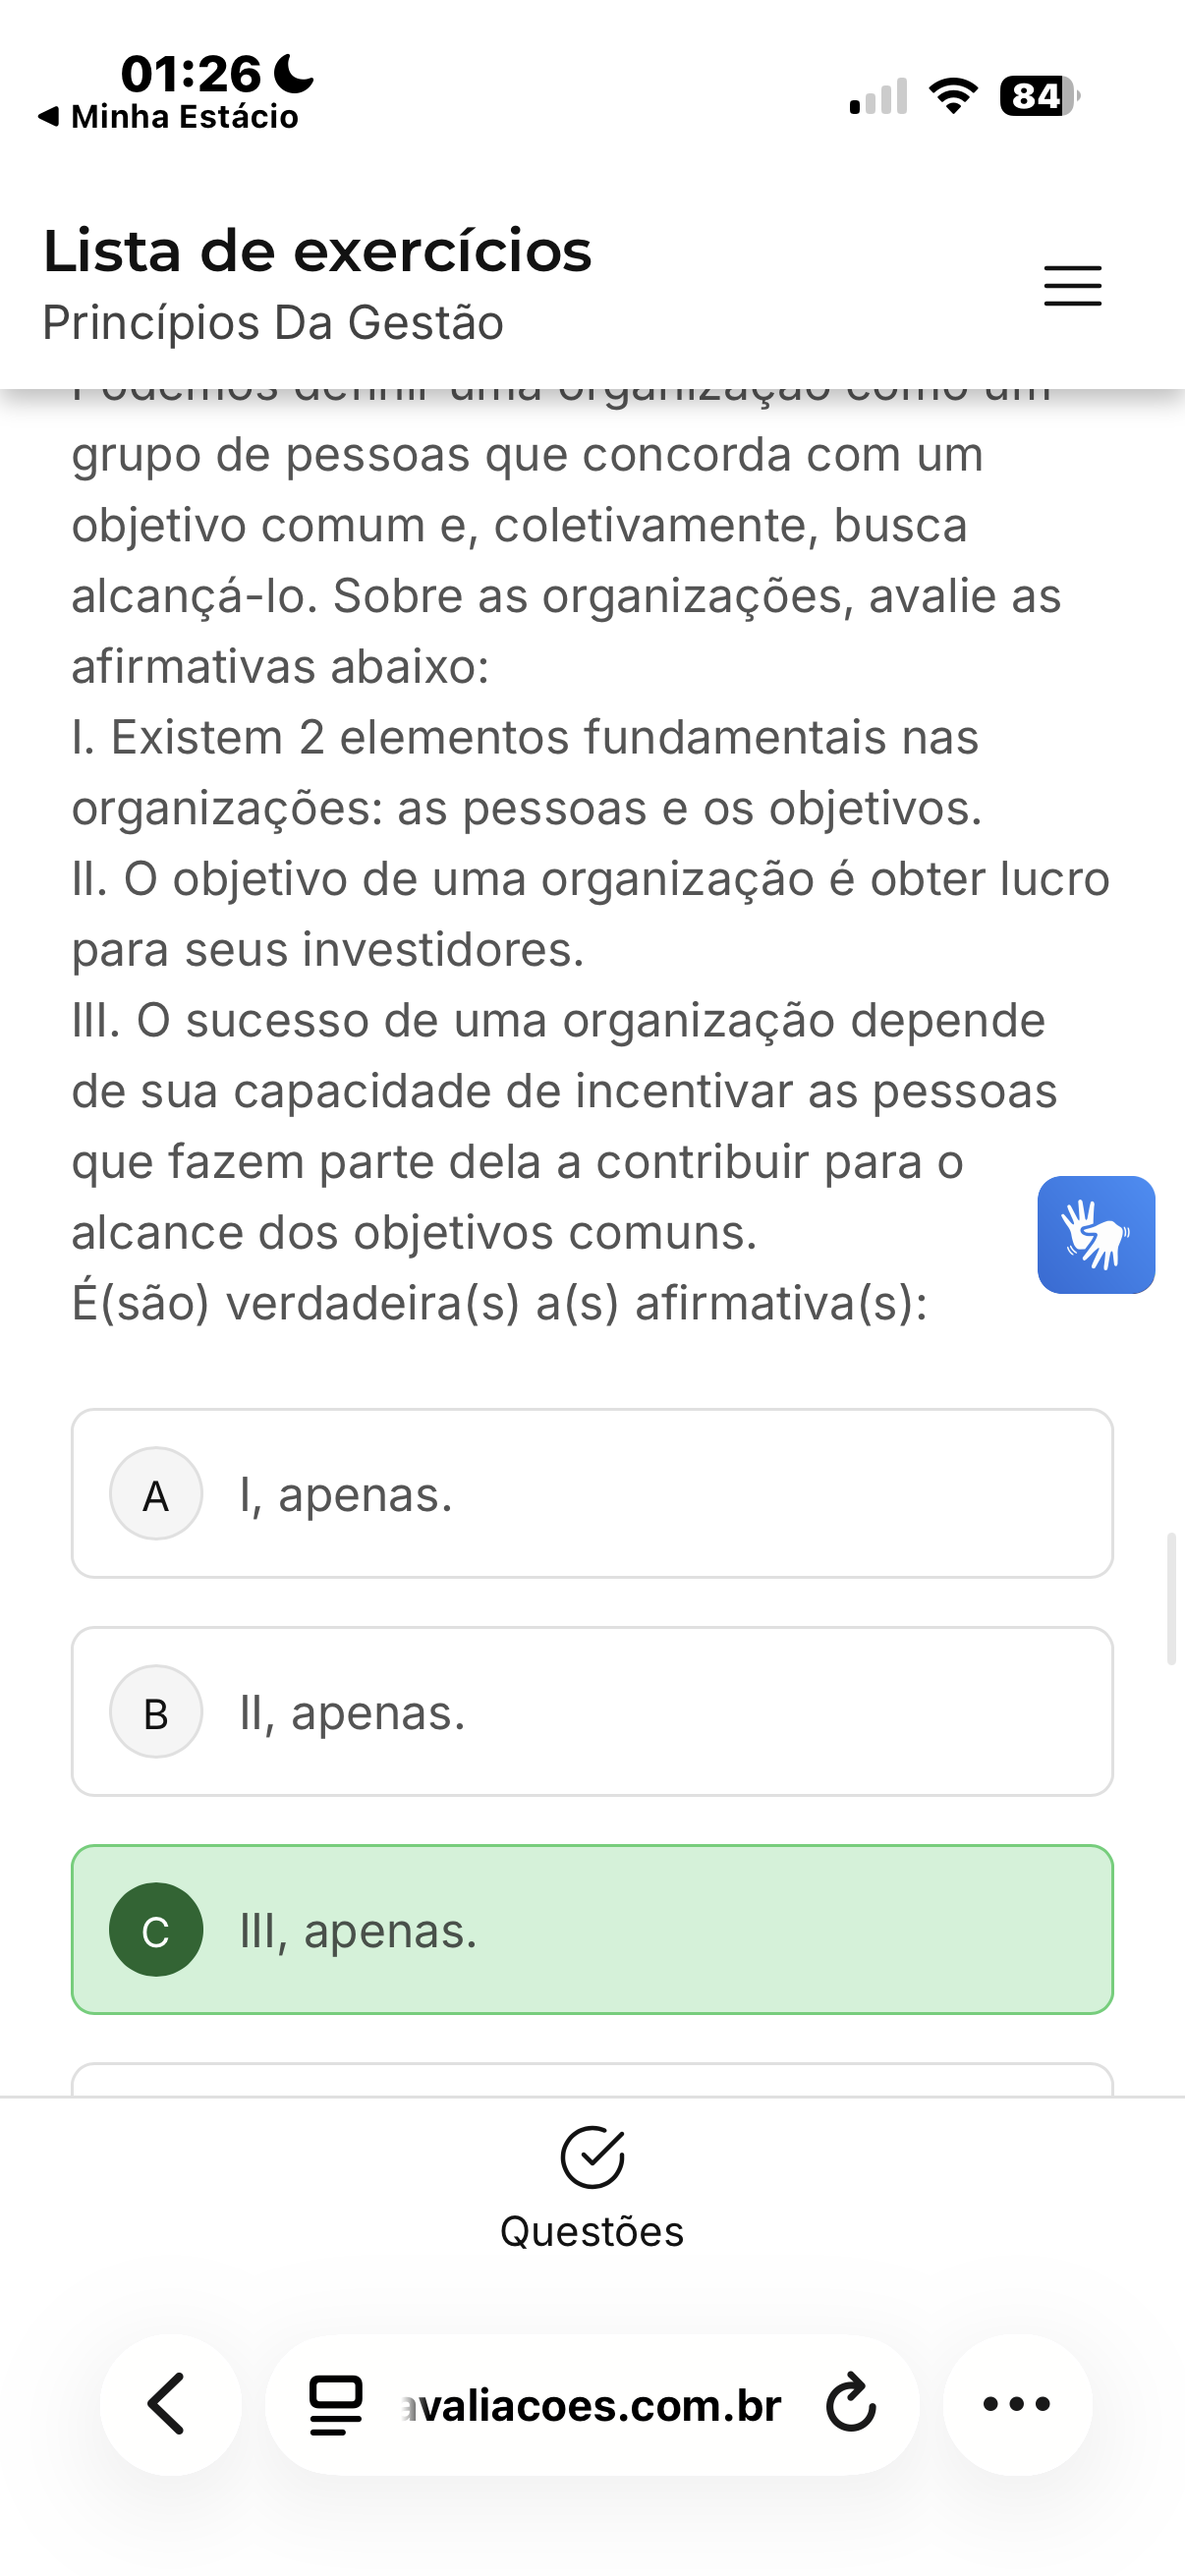Select radio option B circle
Image resolution: width=1185 pixels, height=2576 pixels.
coord(156,1712)
